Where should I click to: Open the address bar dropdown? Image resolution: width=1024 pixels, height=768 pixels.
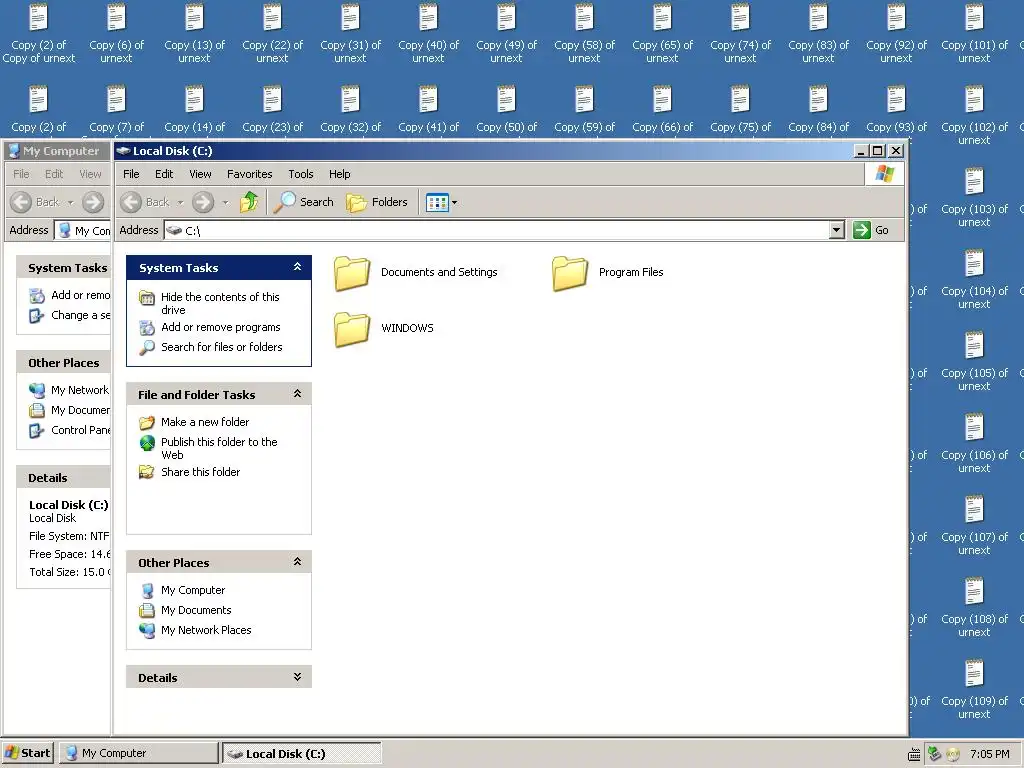837,230
